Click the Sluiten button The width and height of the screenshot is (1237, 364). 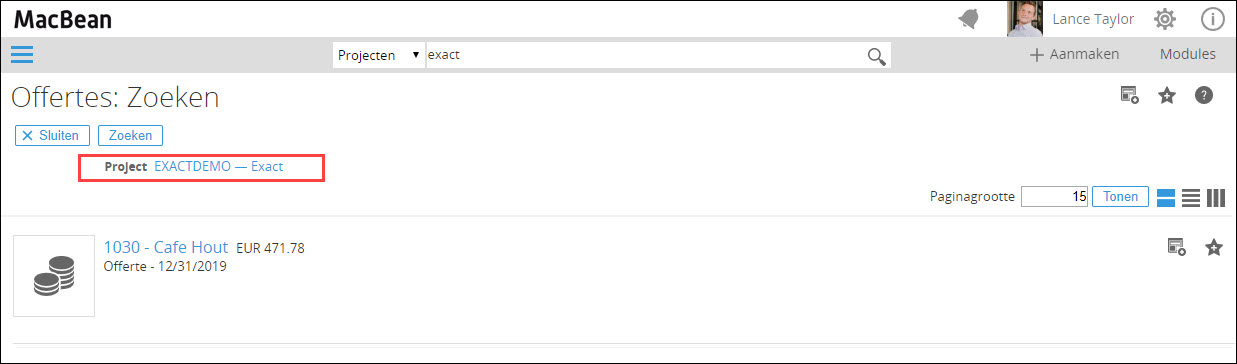(52, 135)
